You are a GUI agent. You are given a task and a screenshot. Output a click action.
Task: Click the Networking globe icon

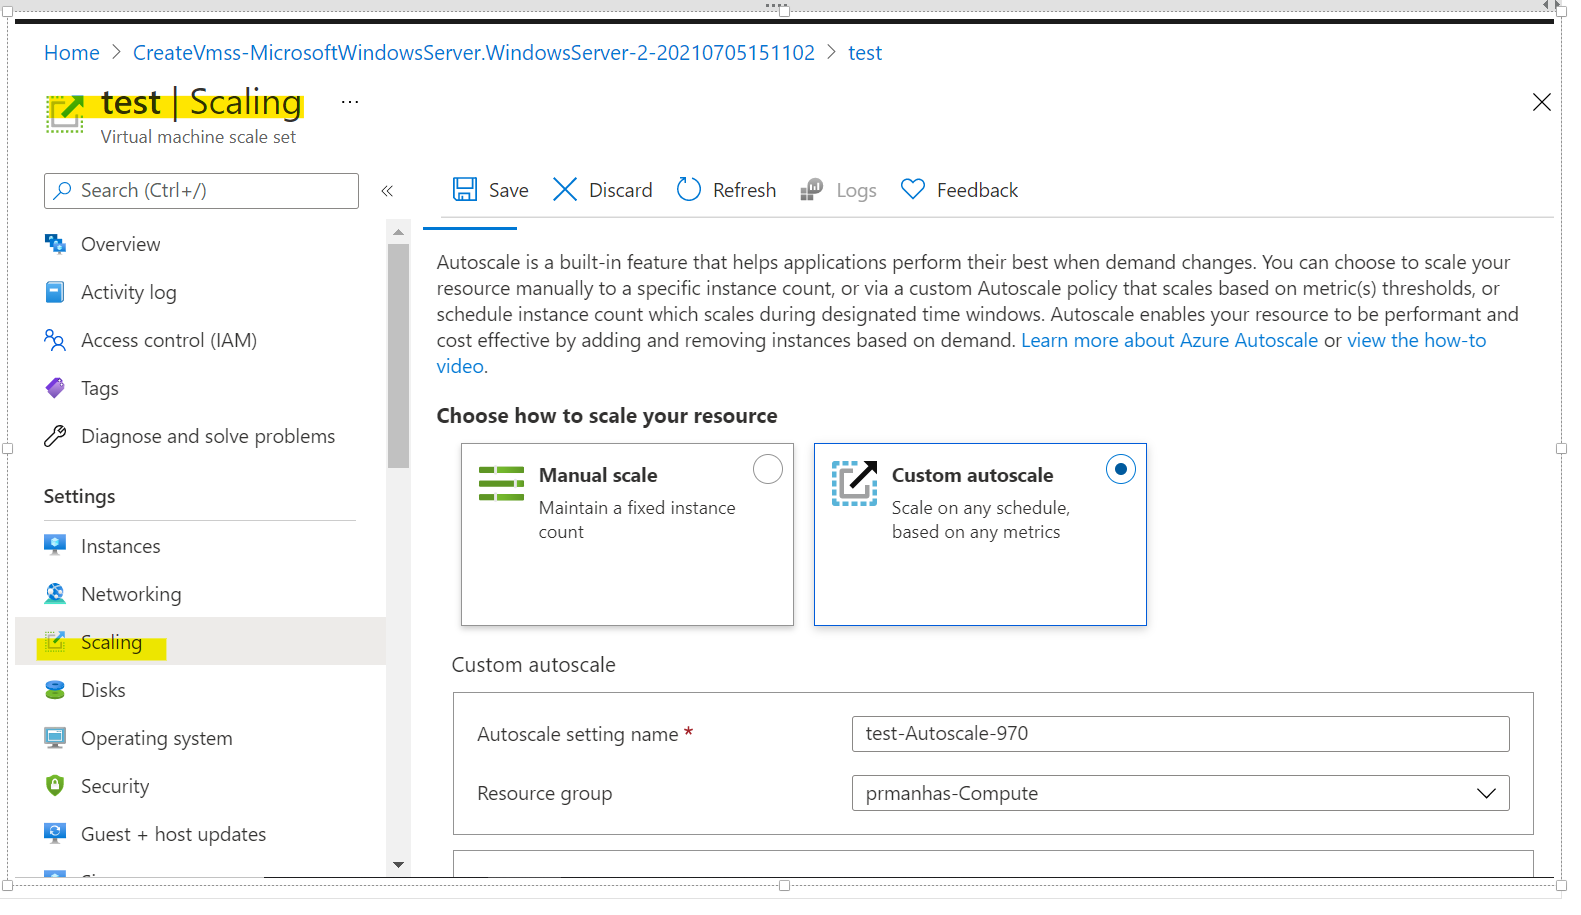click(55, 593)
